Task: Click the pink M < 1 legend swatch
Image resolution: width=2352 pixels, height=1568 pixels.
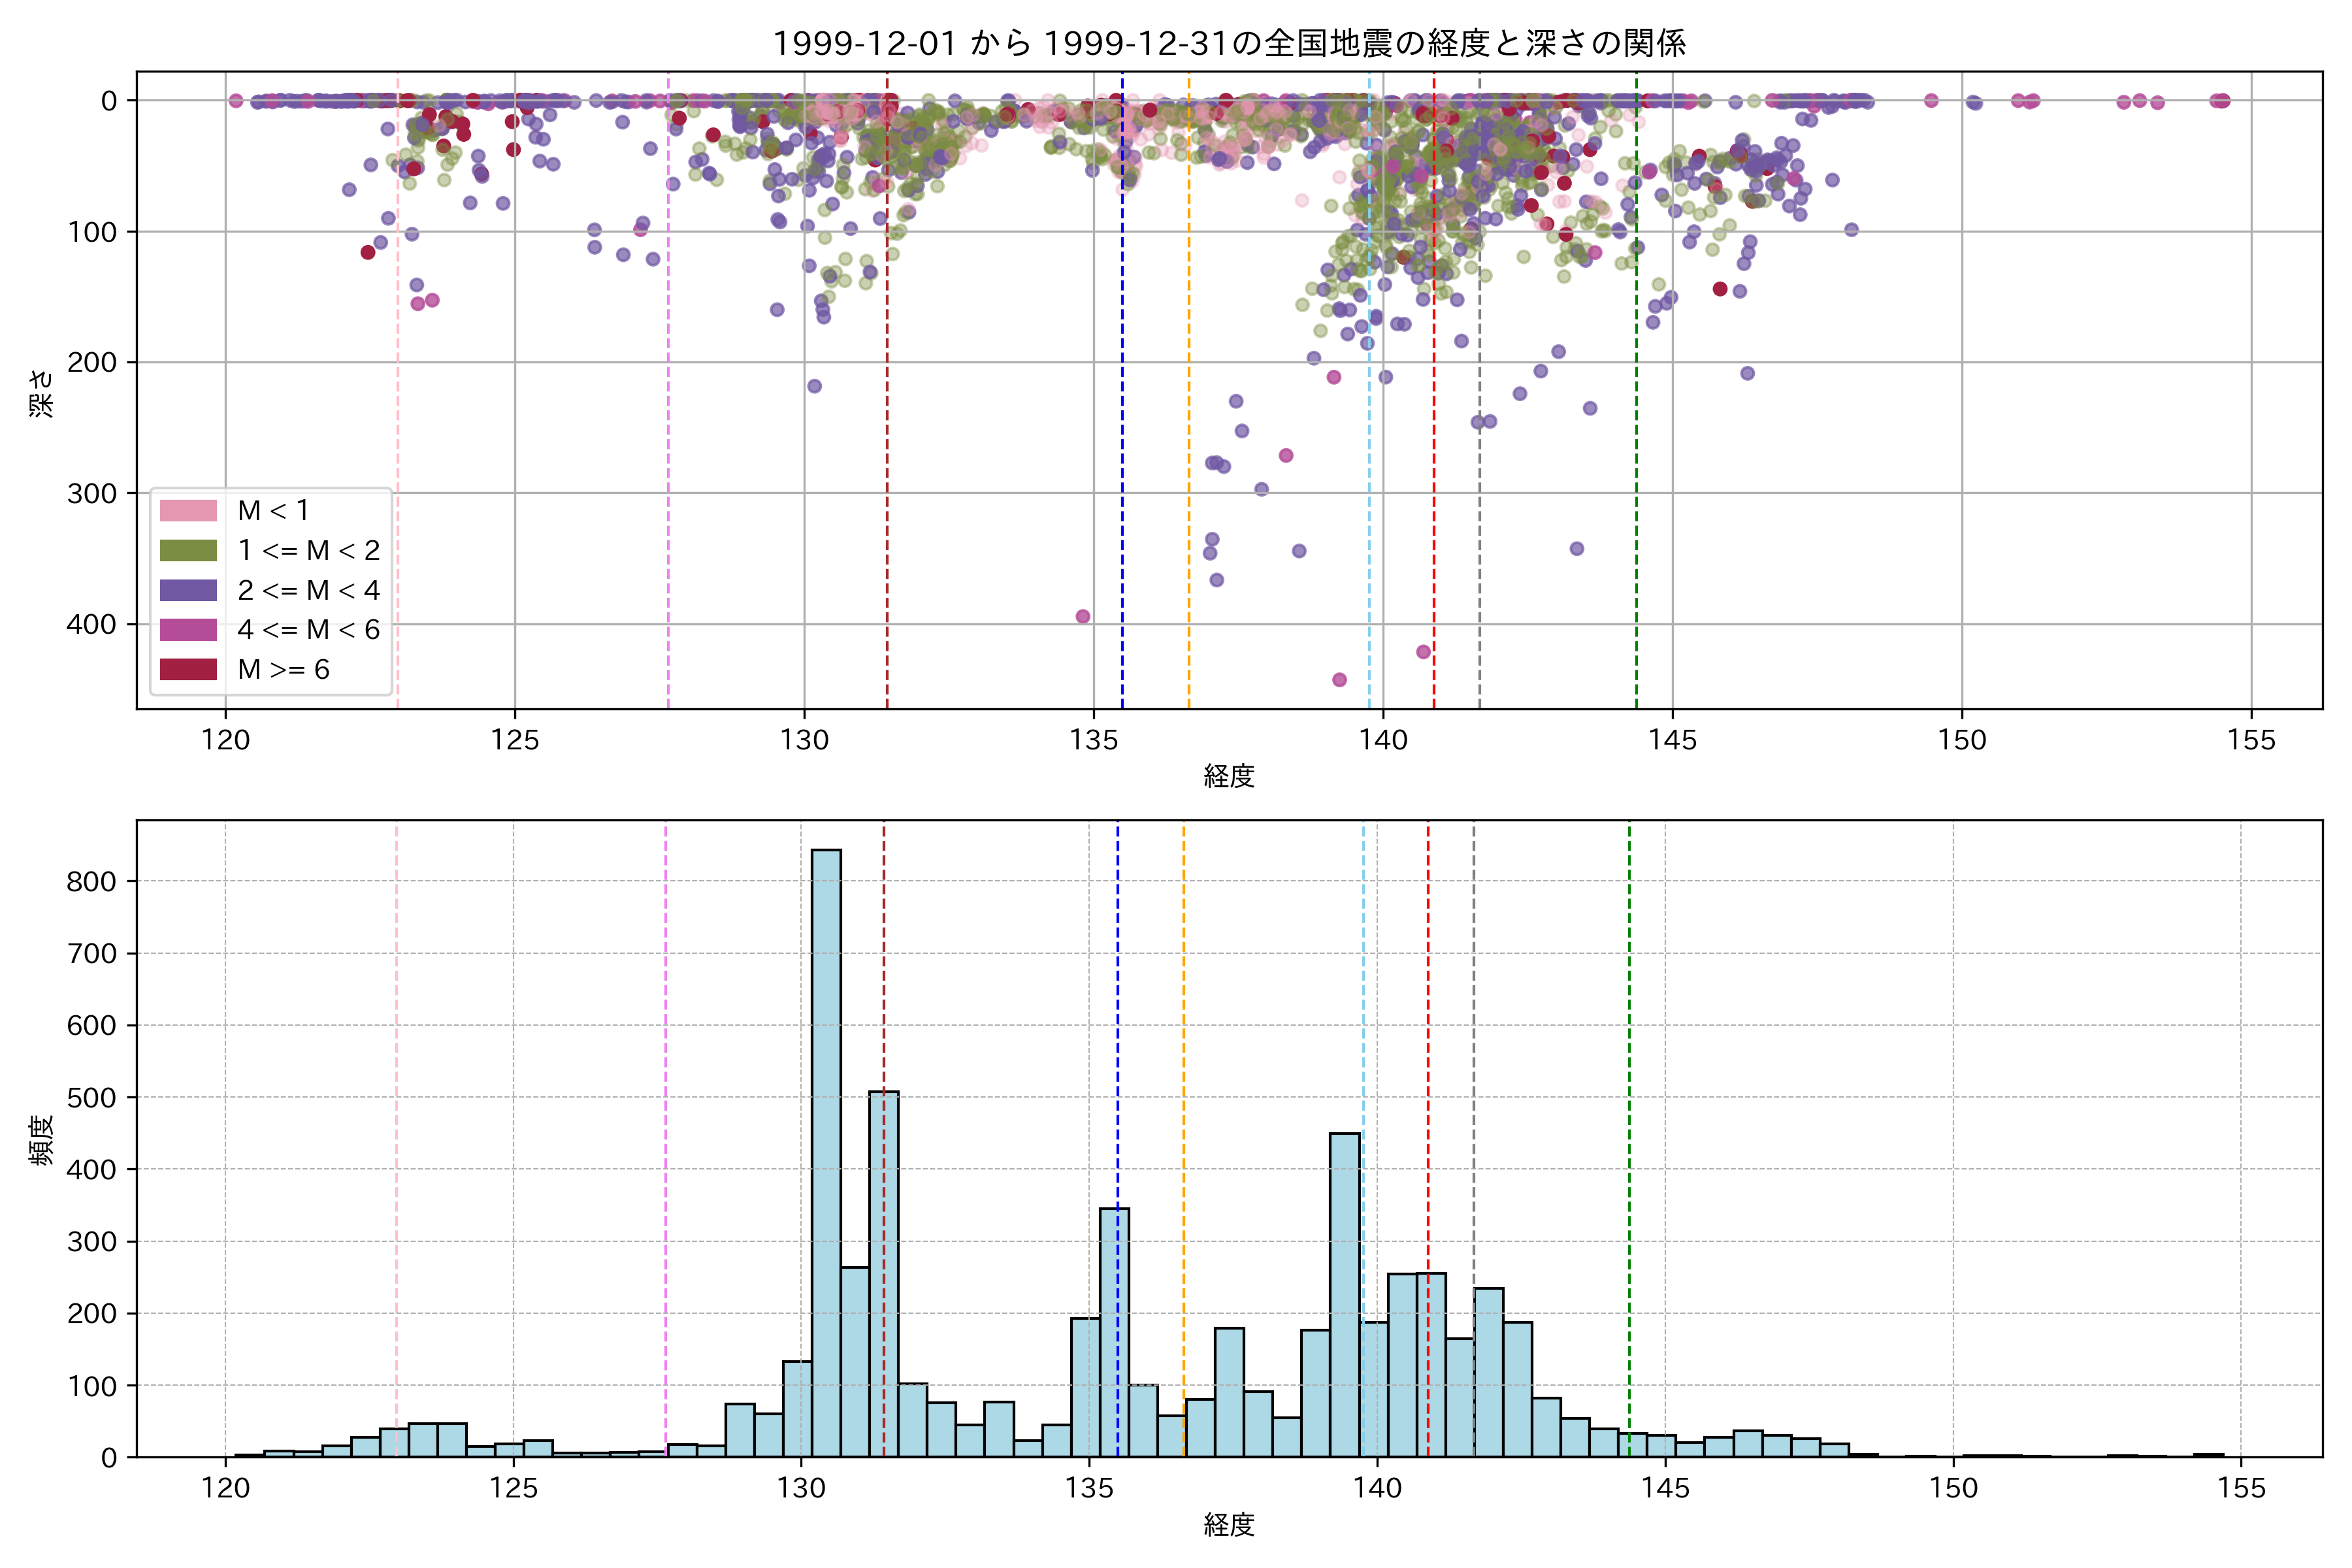Action: pyautogui.click(x=188, y=511)
